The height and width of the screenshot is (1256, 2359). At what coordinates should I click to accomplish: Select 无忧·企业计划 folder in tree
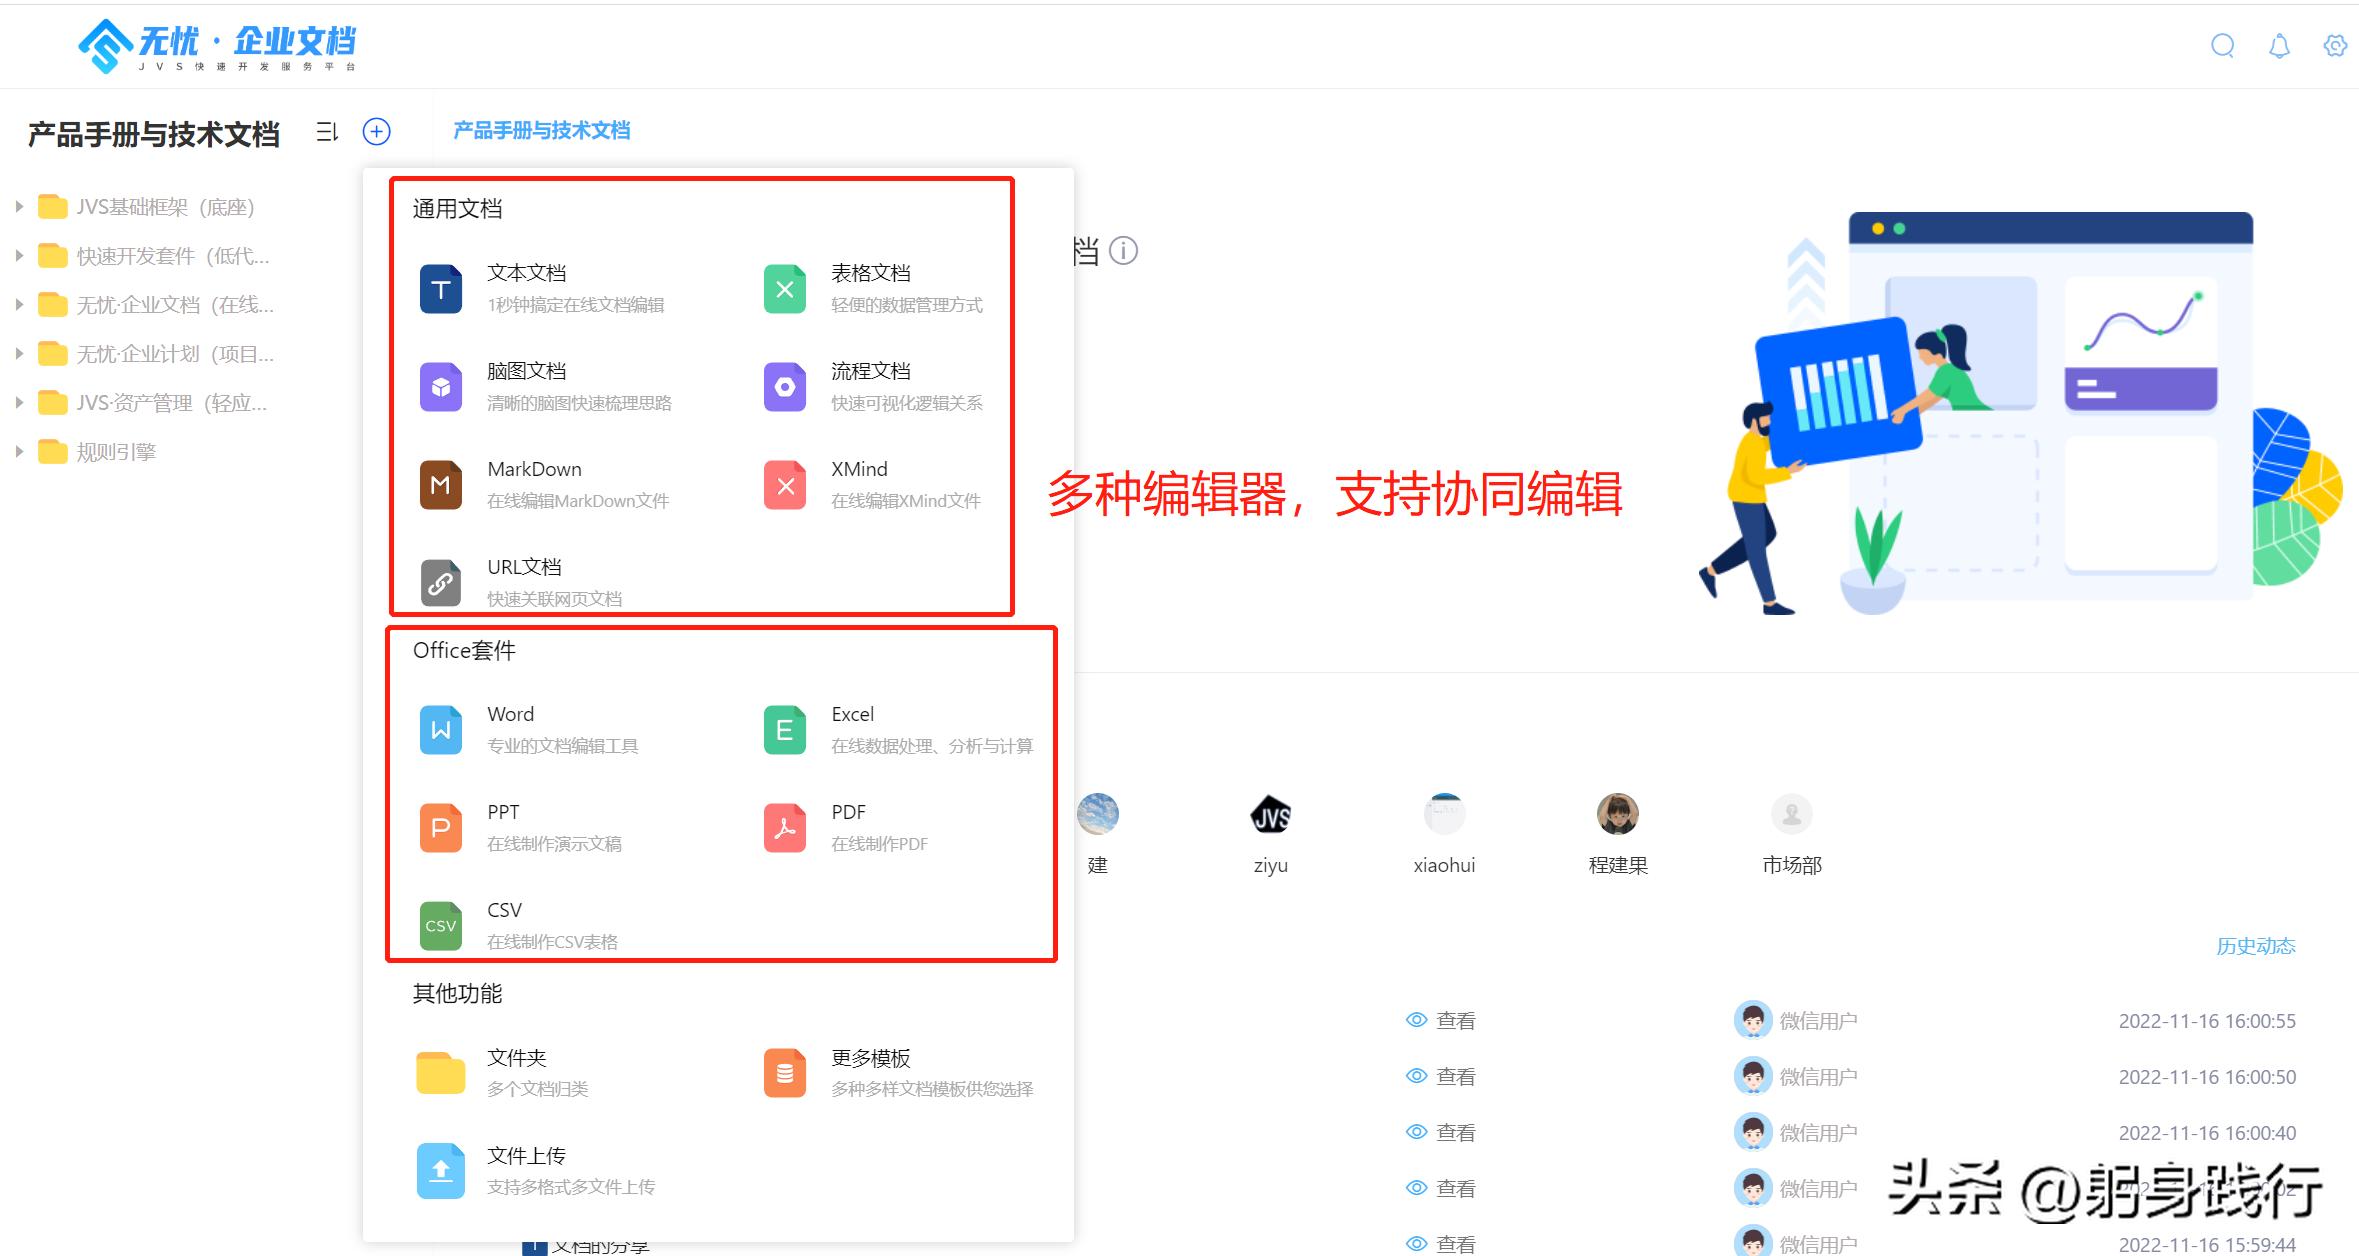coord(155,354)
